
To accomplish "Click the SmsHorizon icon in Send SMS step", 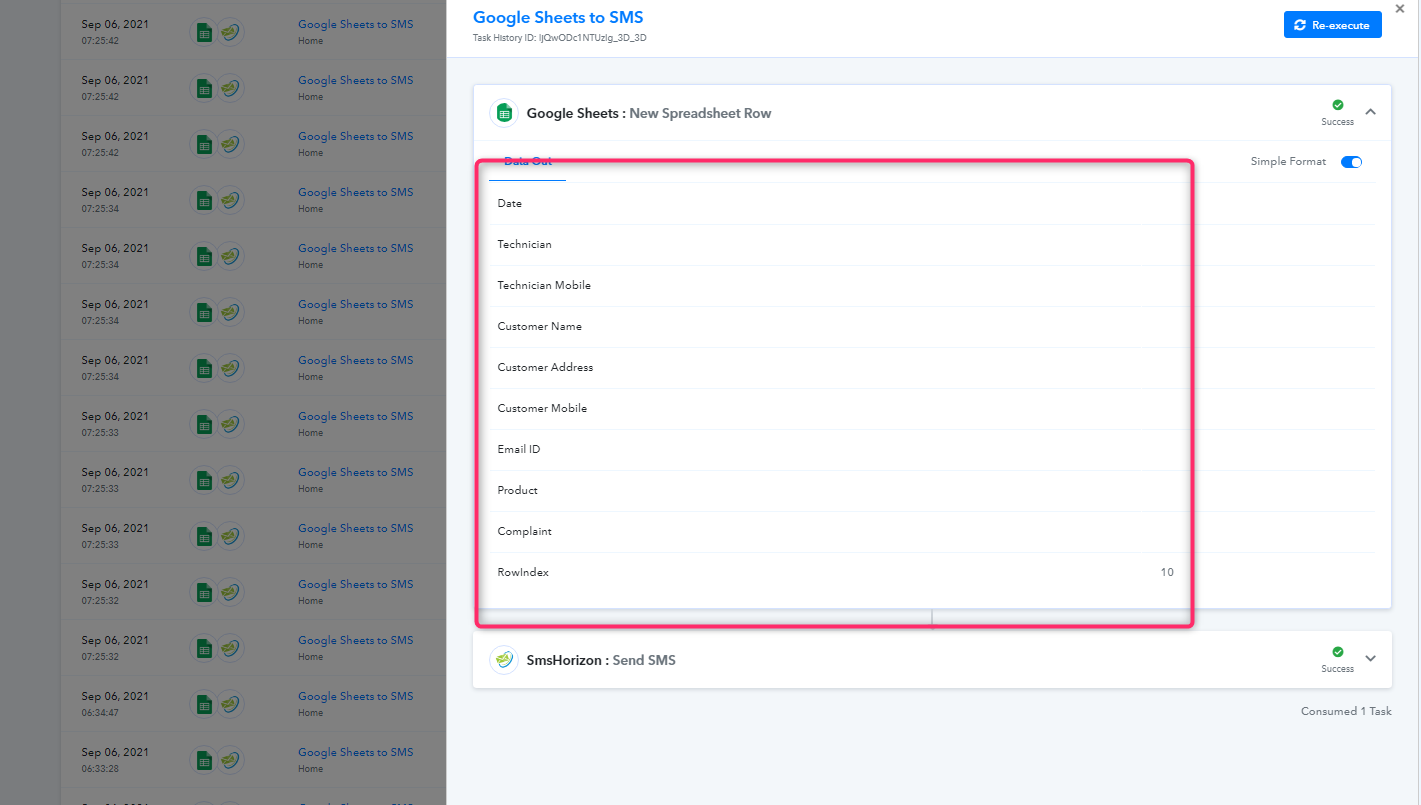I will tap(504, 660).
